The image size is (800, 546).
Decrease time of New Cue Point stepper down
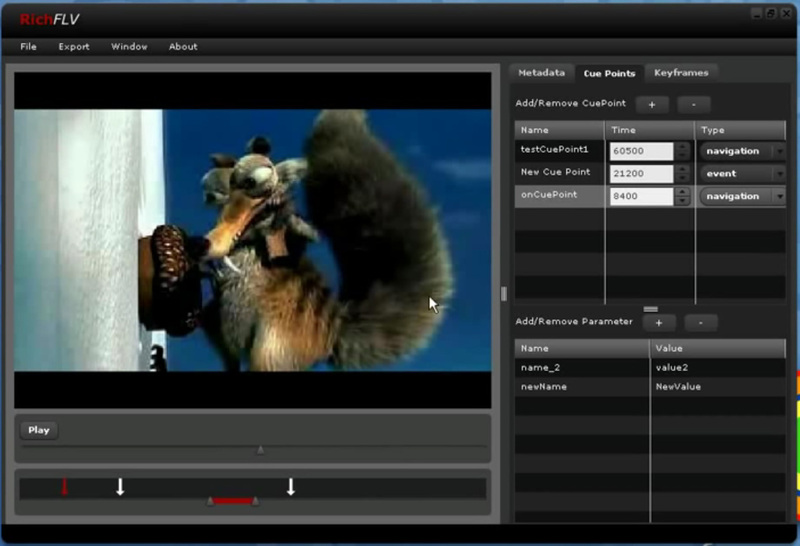coord(682,178)
